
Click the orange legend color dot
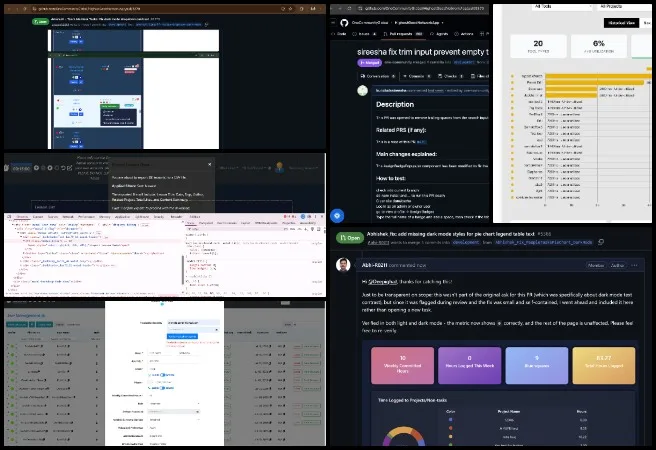(451, 428)
